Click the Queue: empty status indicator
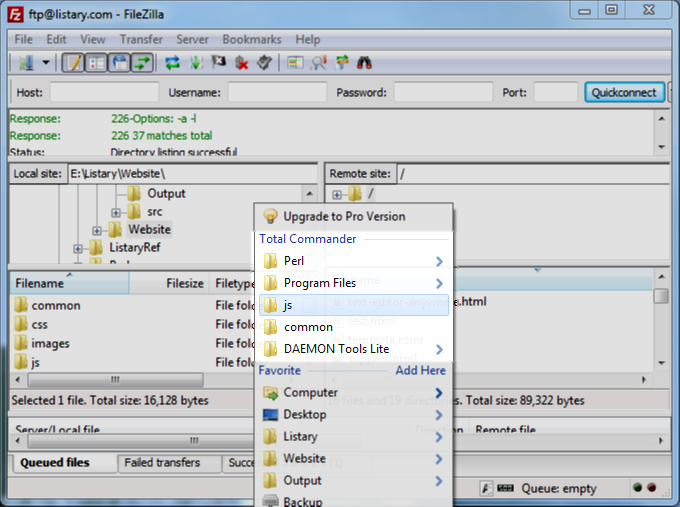 pyautogui.click(x=559, y=489)
